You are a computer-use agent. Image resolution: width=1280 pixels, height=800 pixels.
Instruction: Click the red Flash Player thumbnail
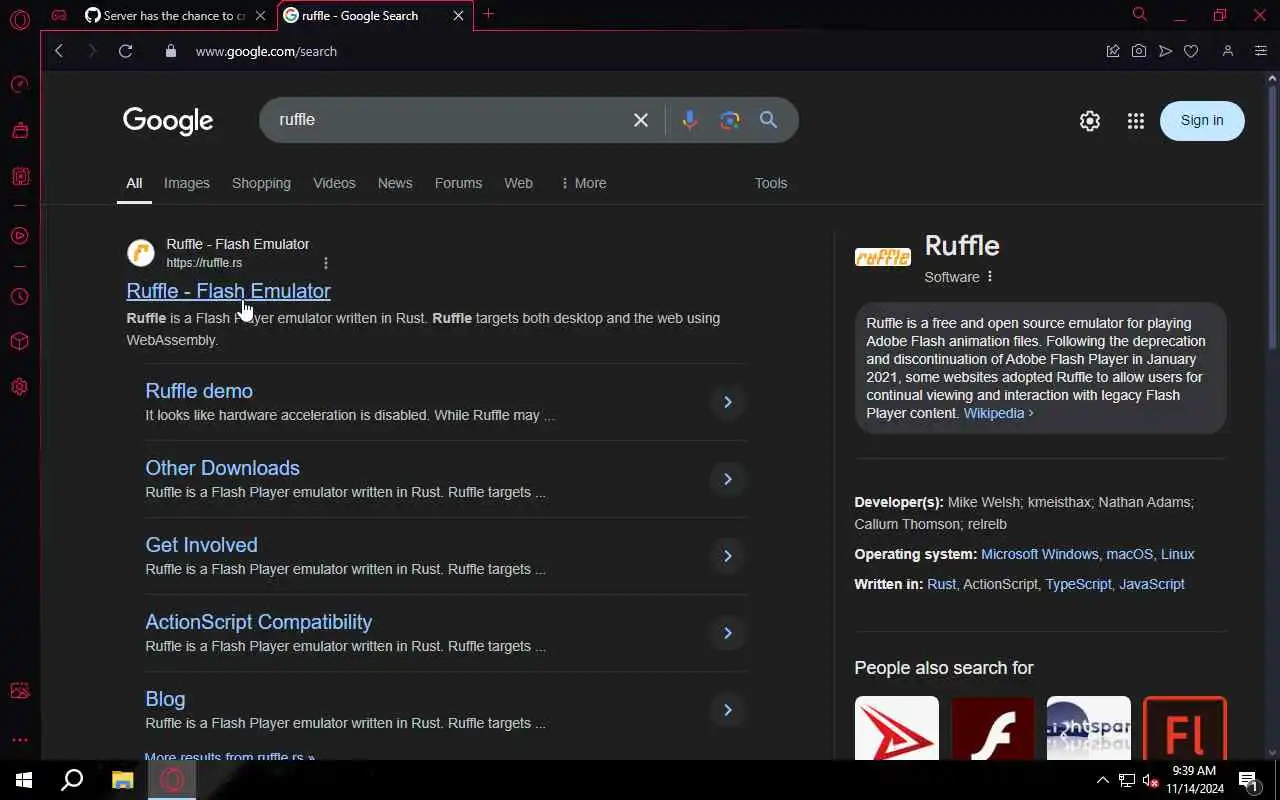992,728
